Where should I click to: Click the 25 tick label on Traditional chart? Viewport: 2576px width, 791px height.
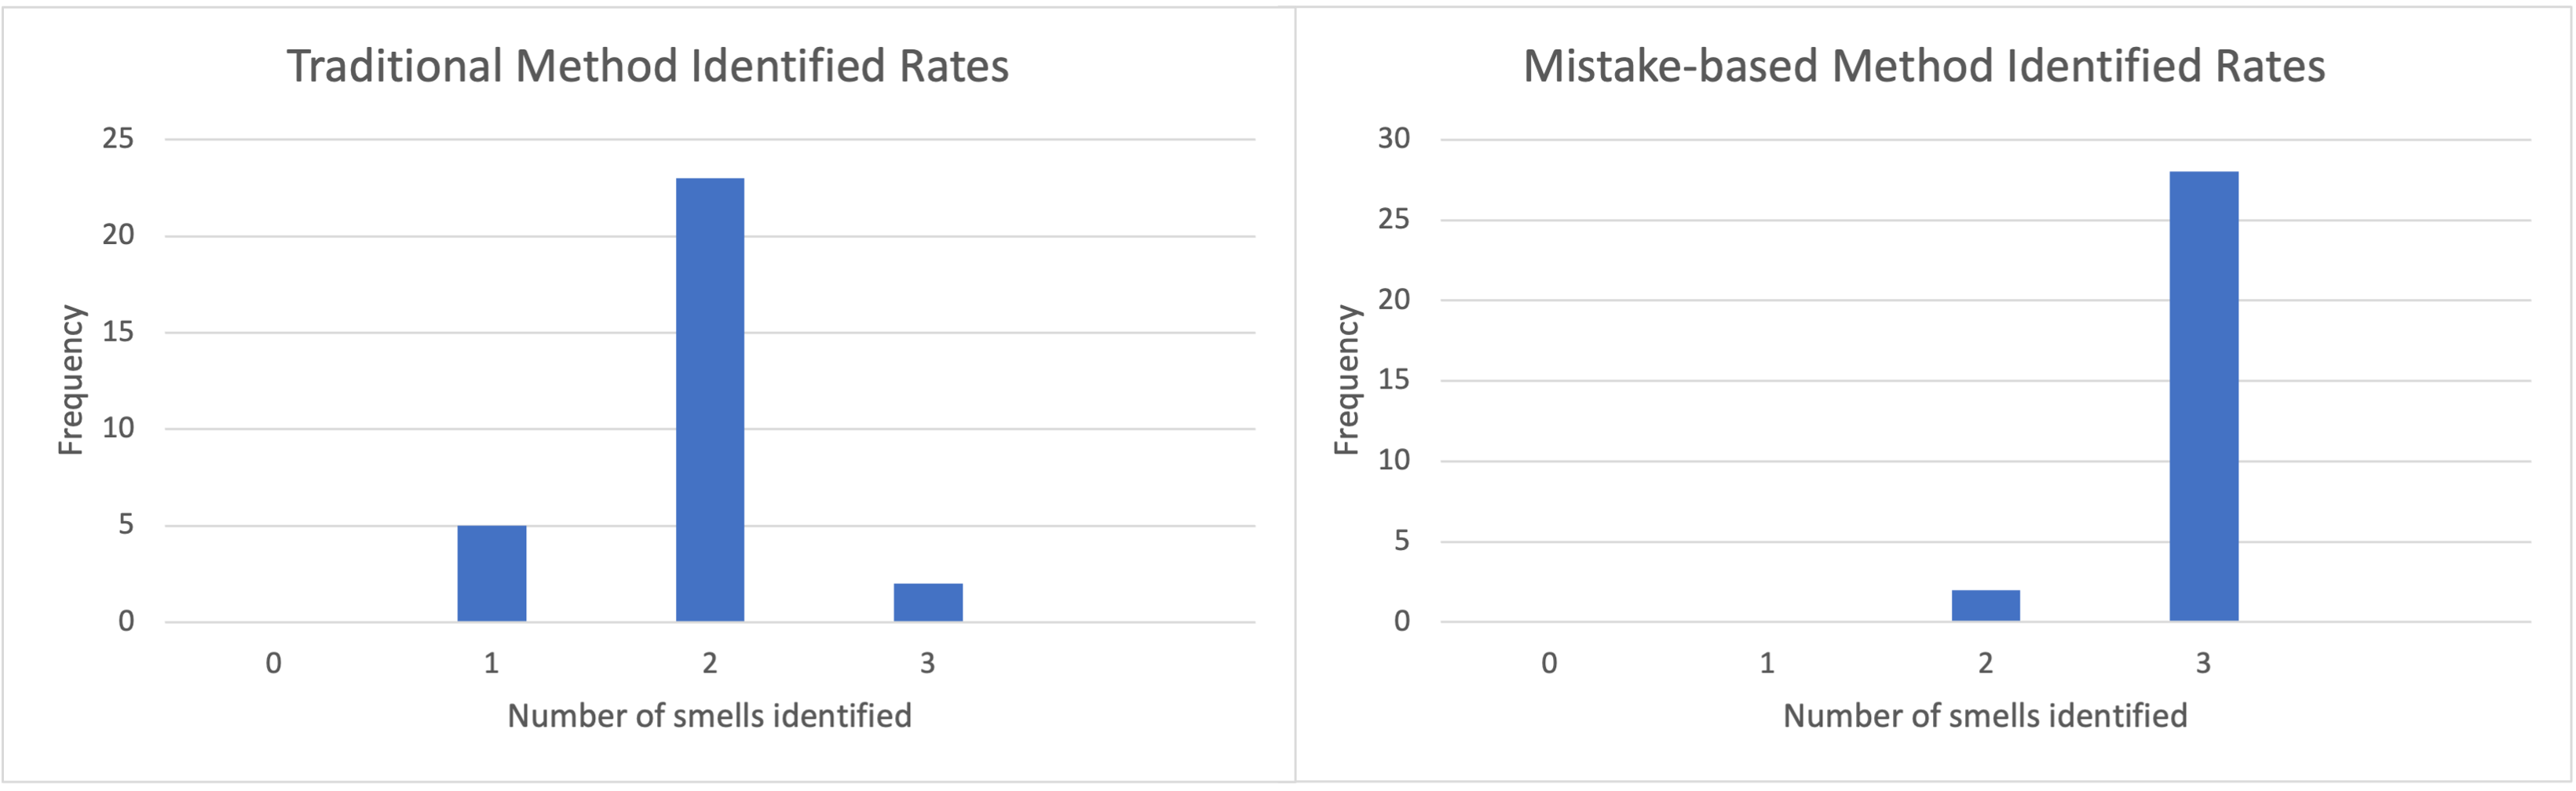coord(118,138)
